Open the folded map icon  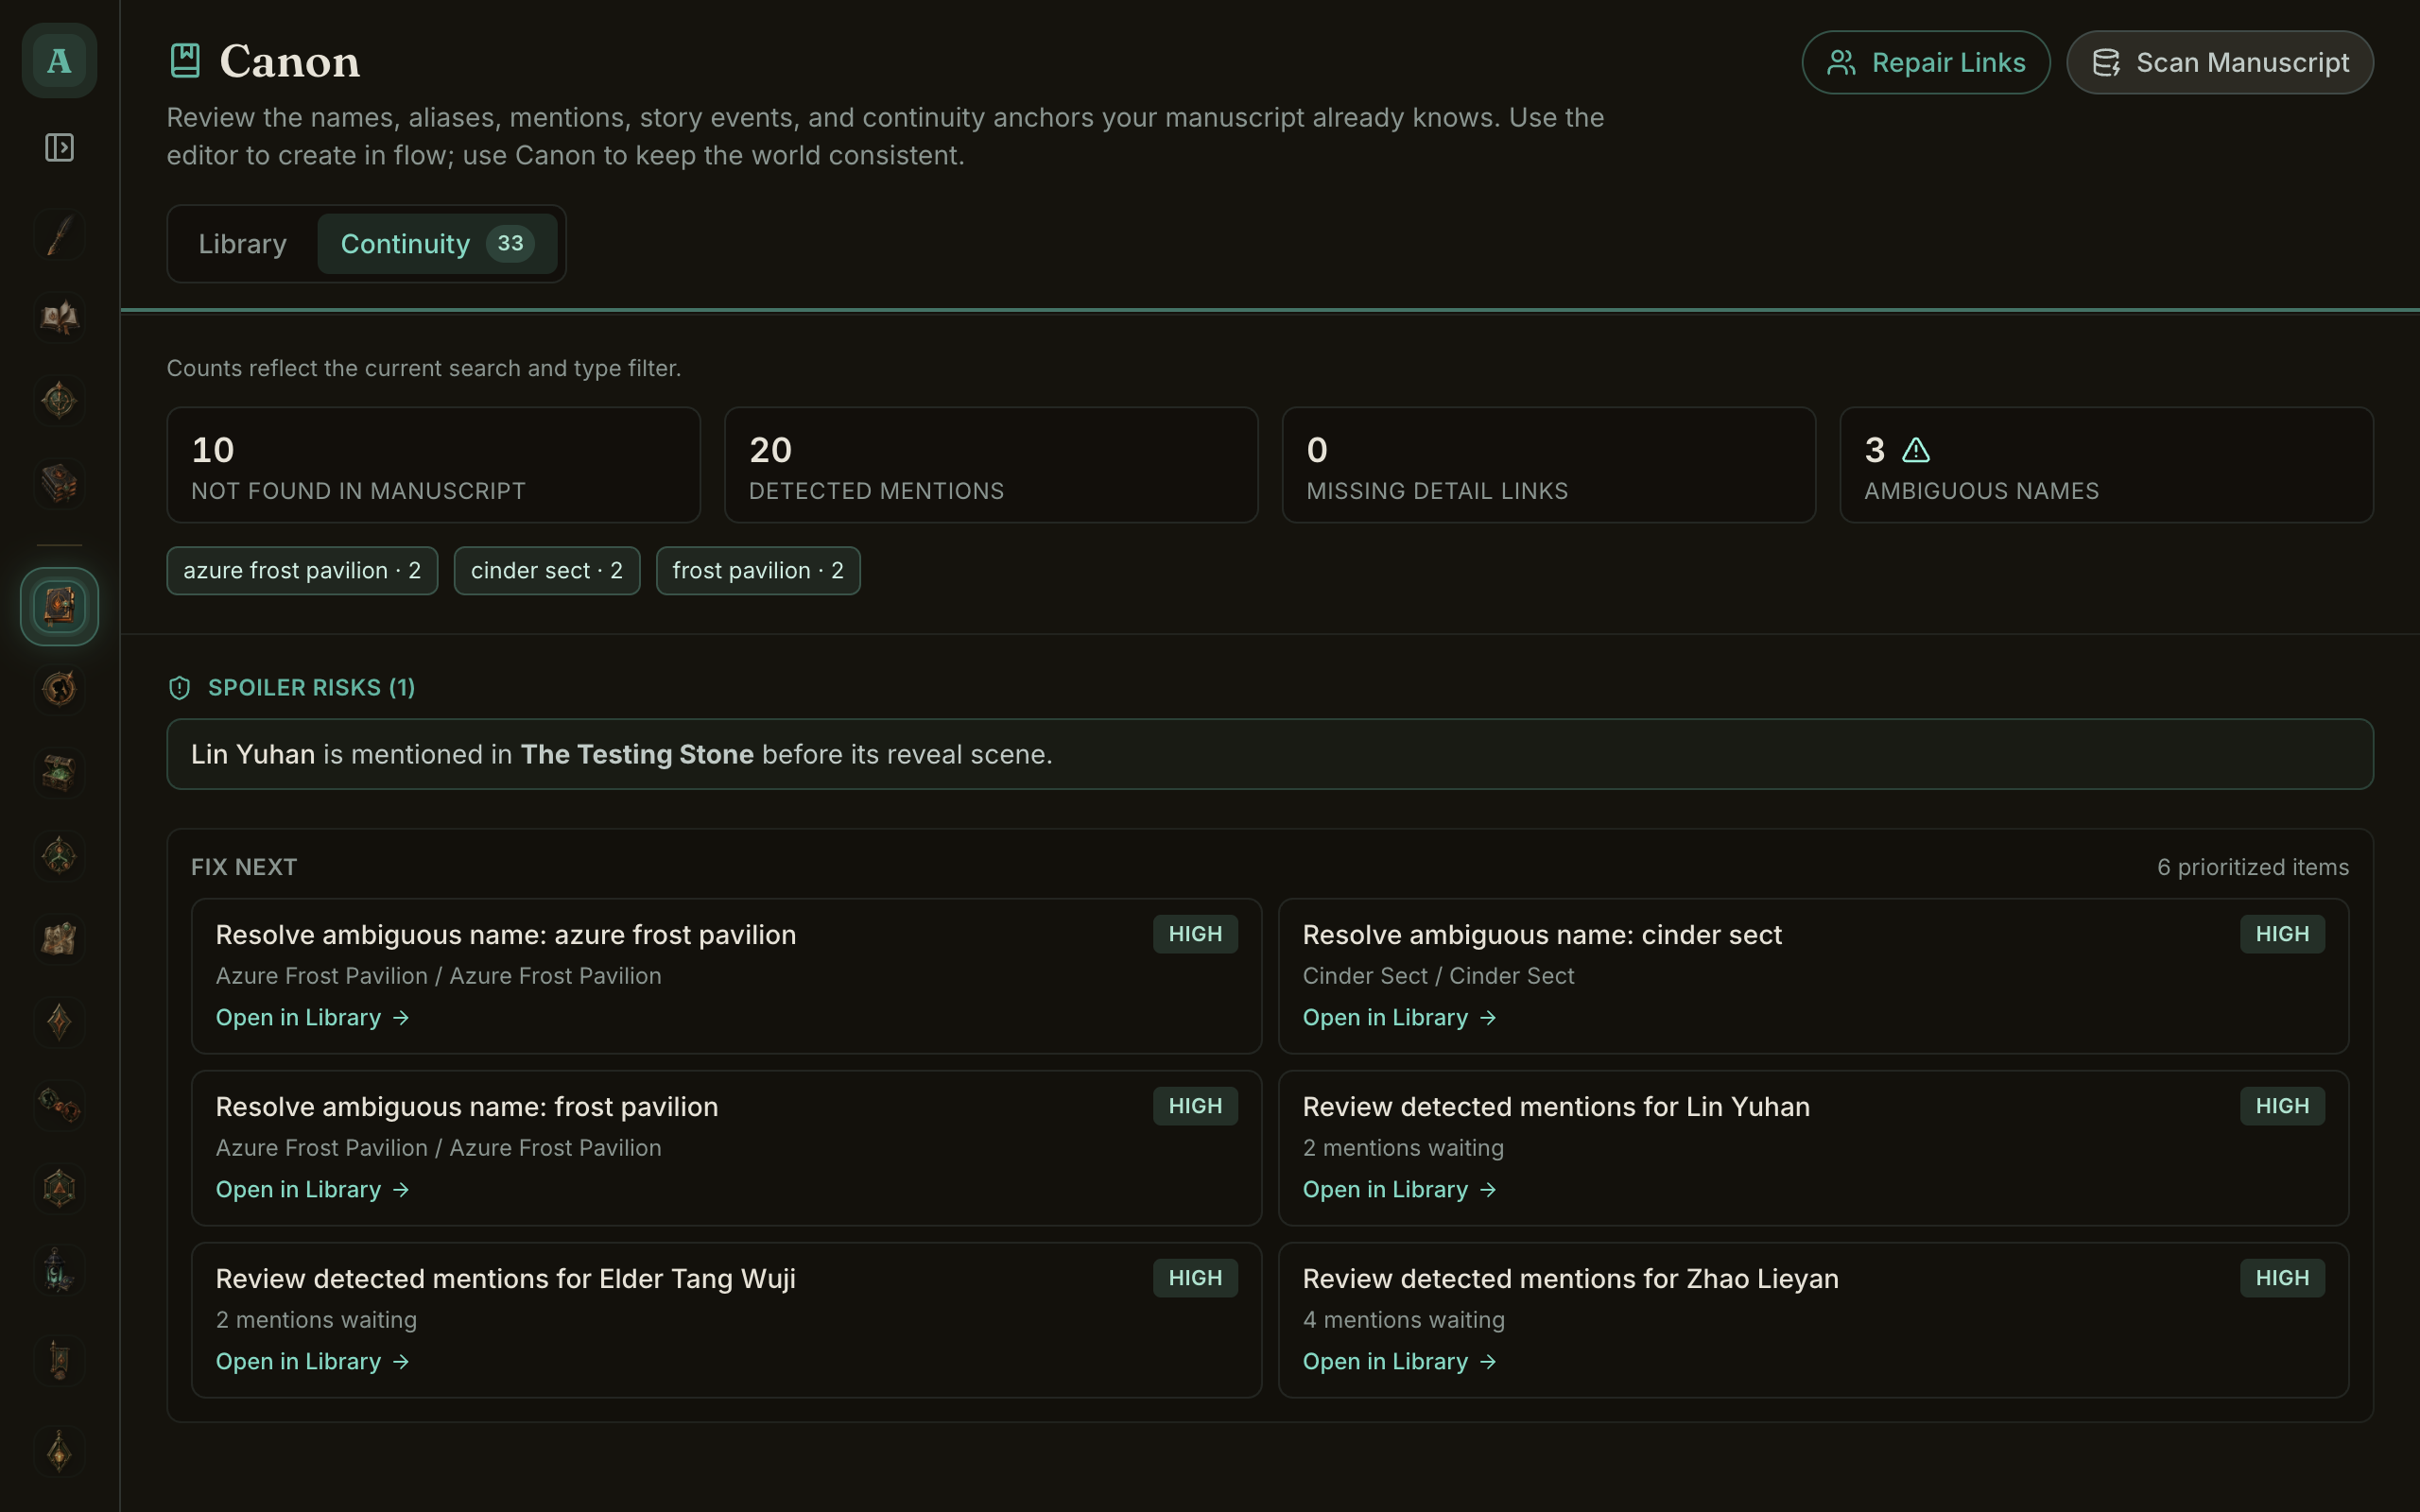pos(59,939)
